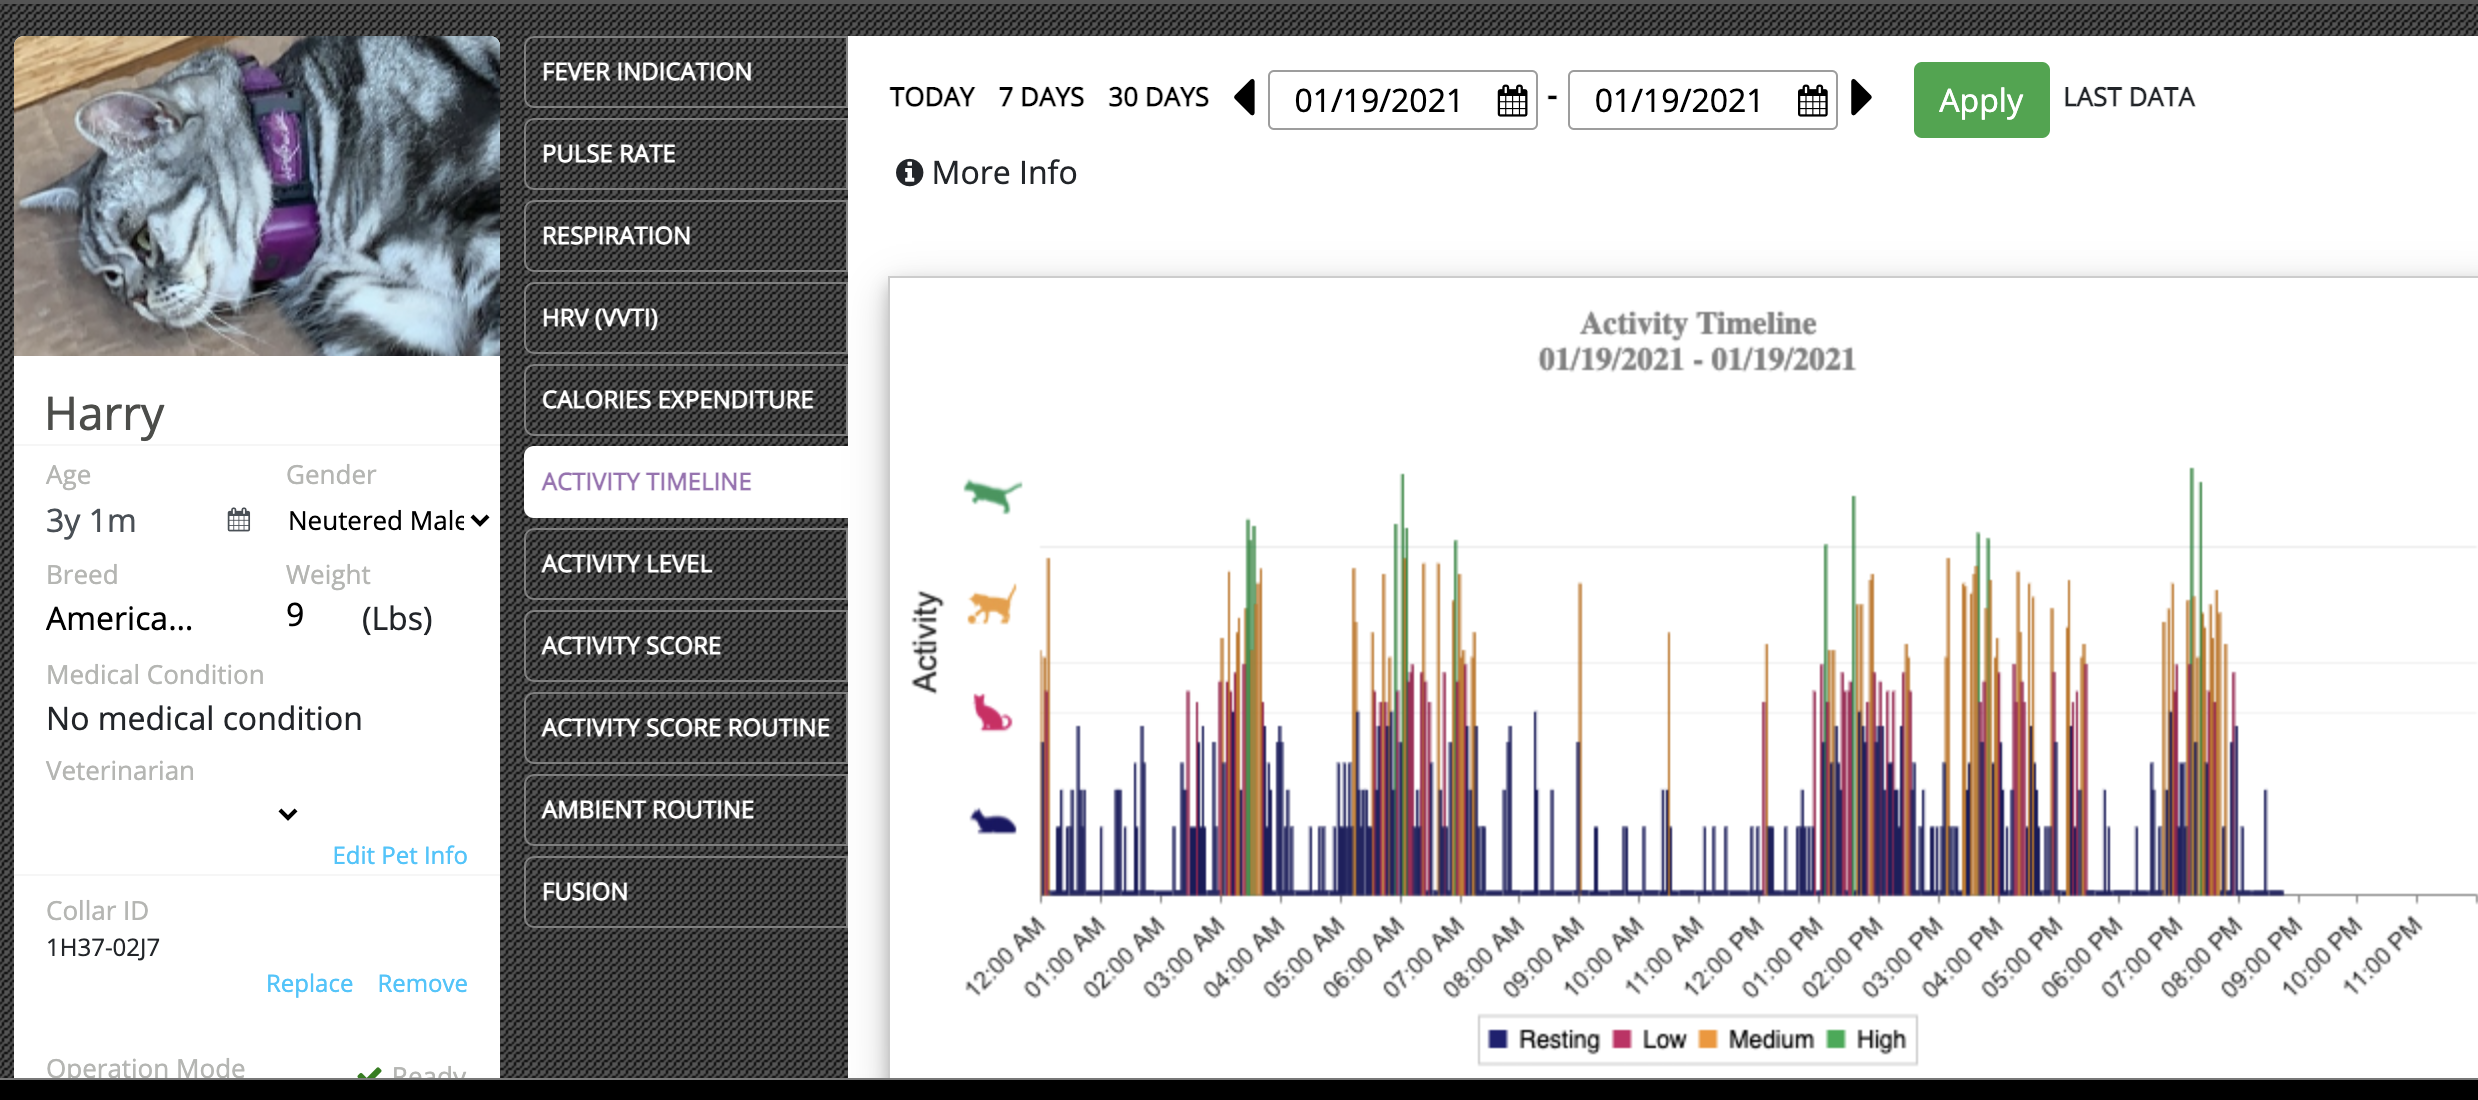Click end date calendar icon
The height and width of the screenshot is (1100, 2478).
tap(1812, 101)
